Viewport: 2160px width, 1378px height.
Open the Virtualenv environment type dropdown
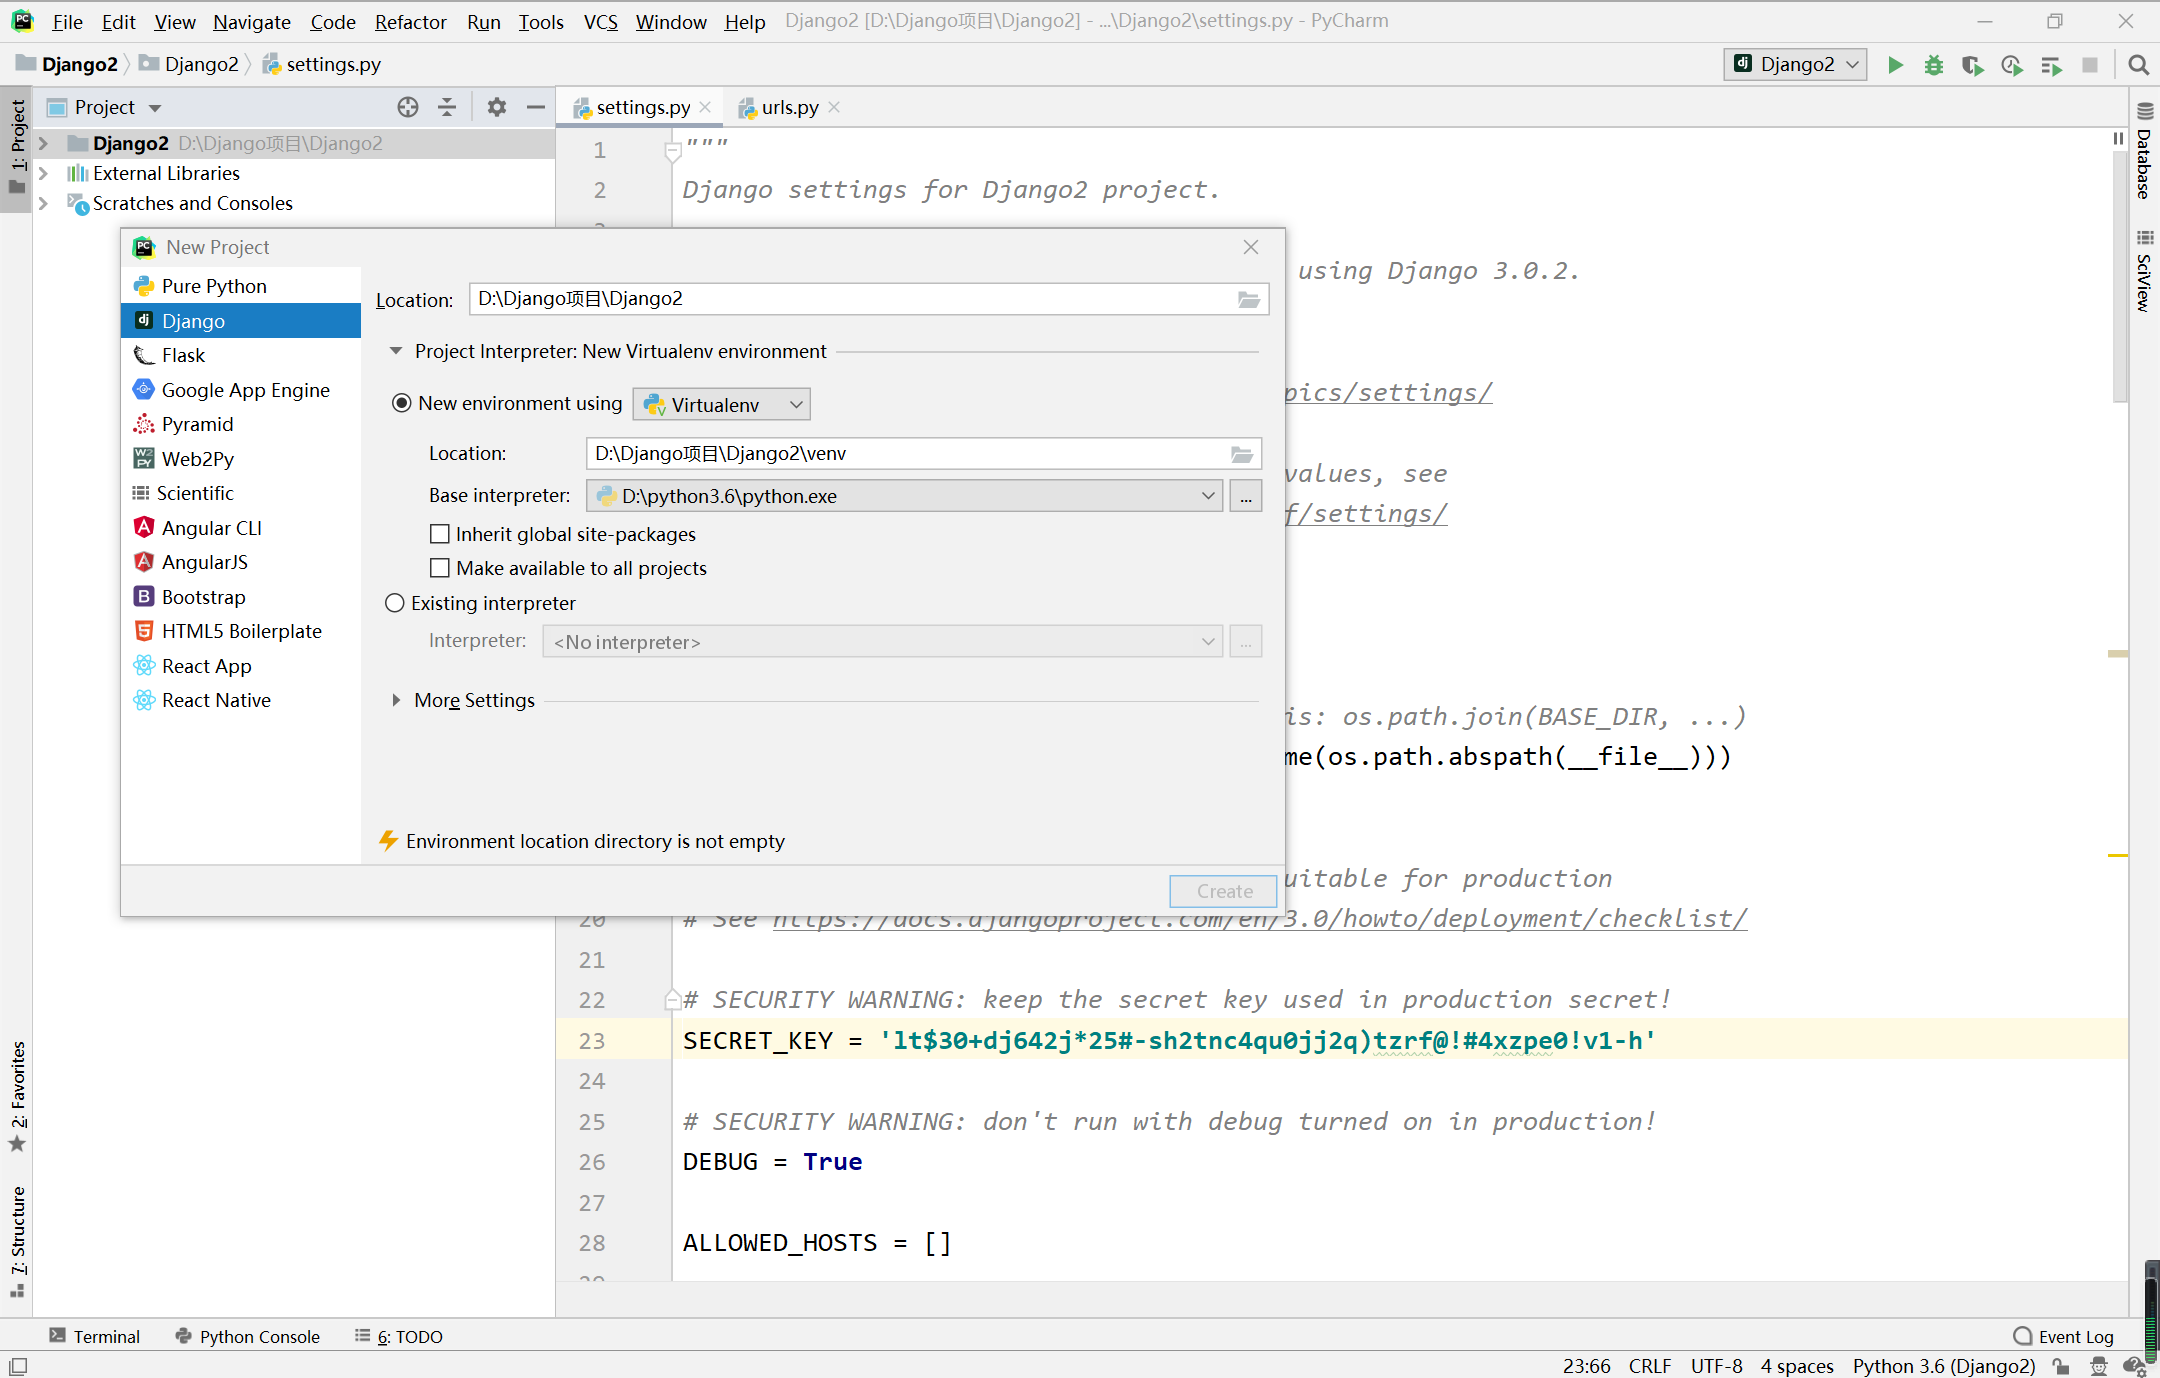(721, 404)
